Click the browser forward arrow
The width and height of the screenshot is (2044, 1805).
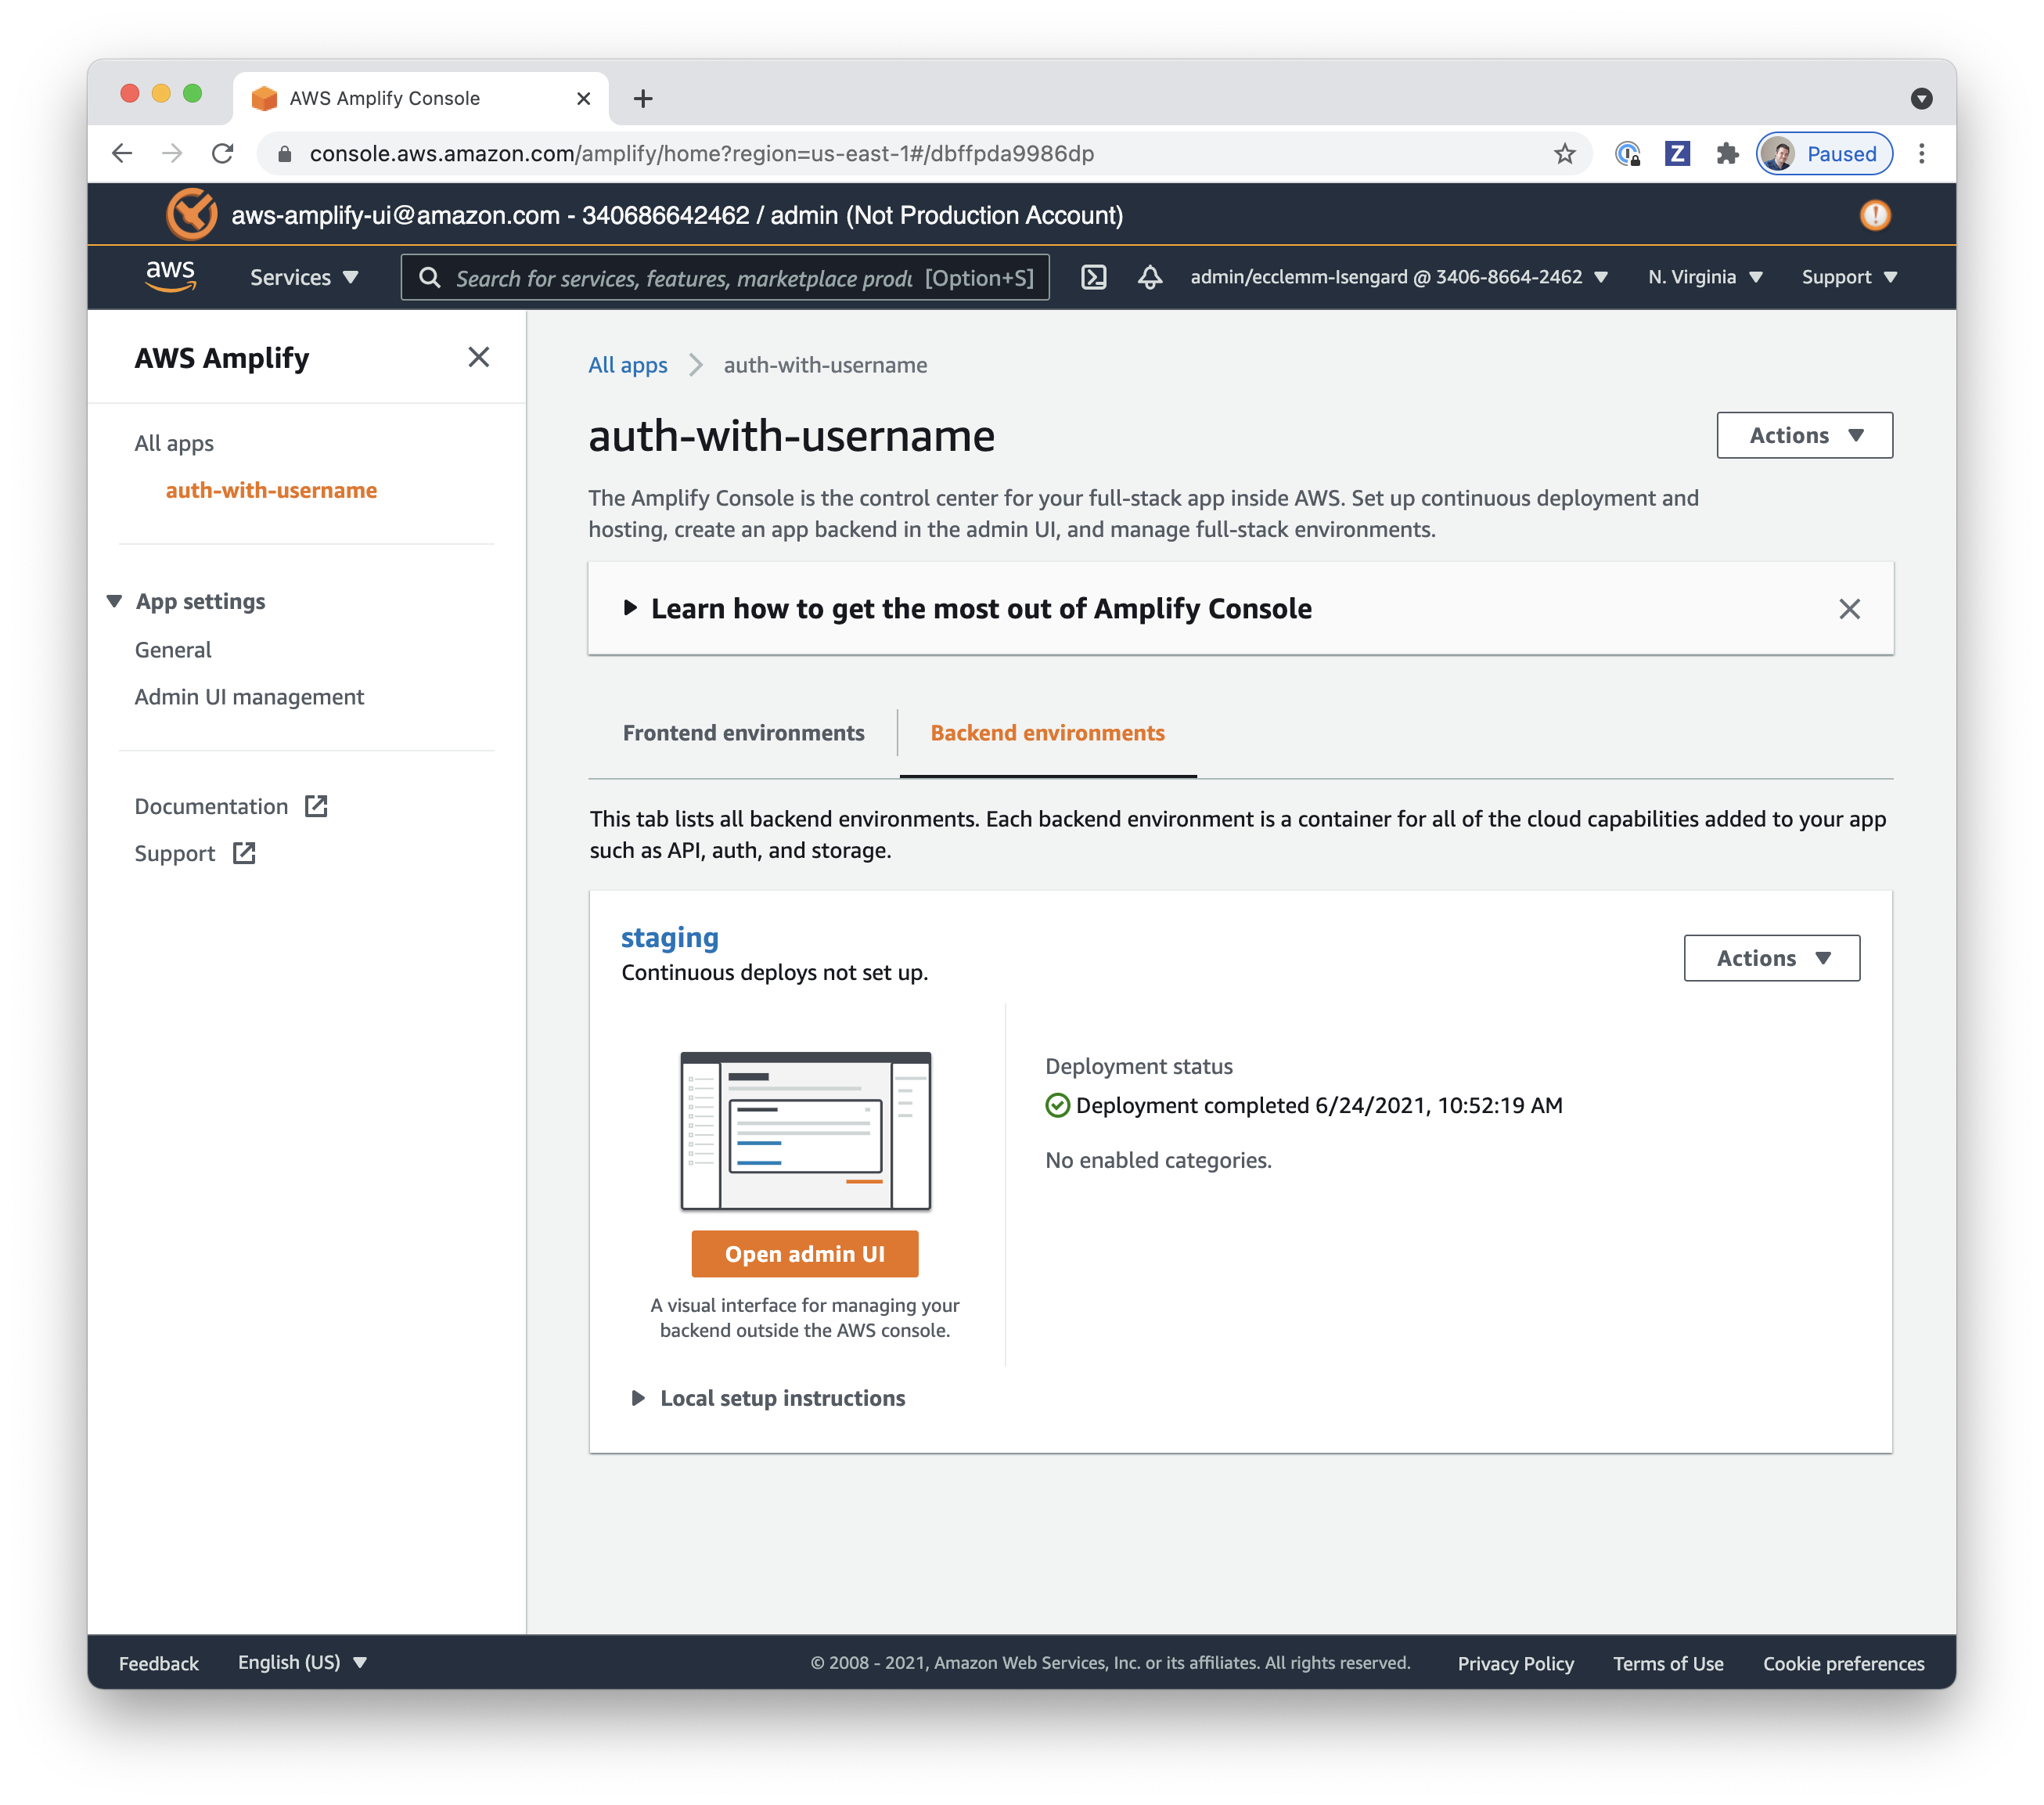tap(172, 153)
